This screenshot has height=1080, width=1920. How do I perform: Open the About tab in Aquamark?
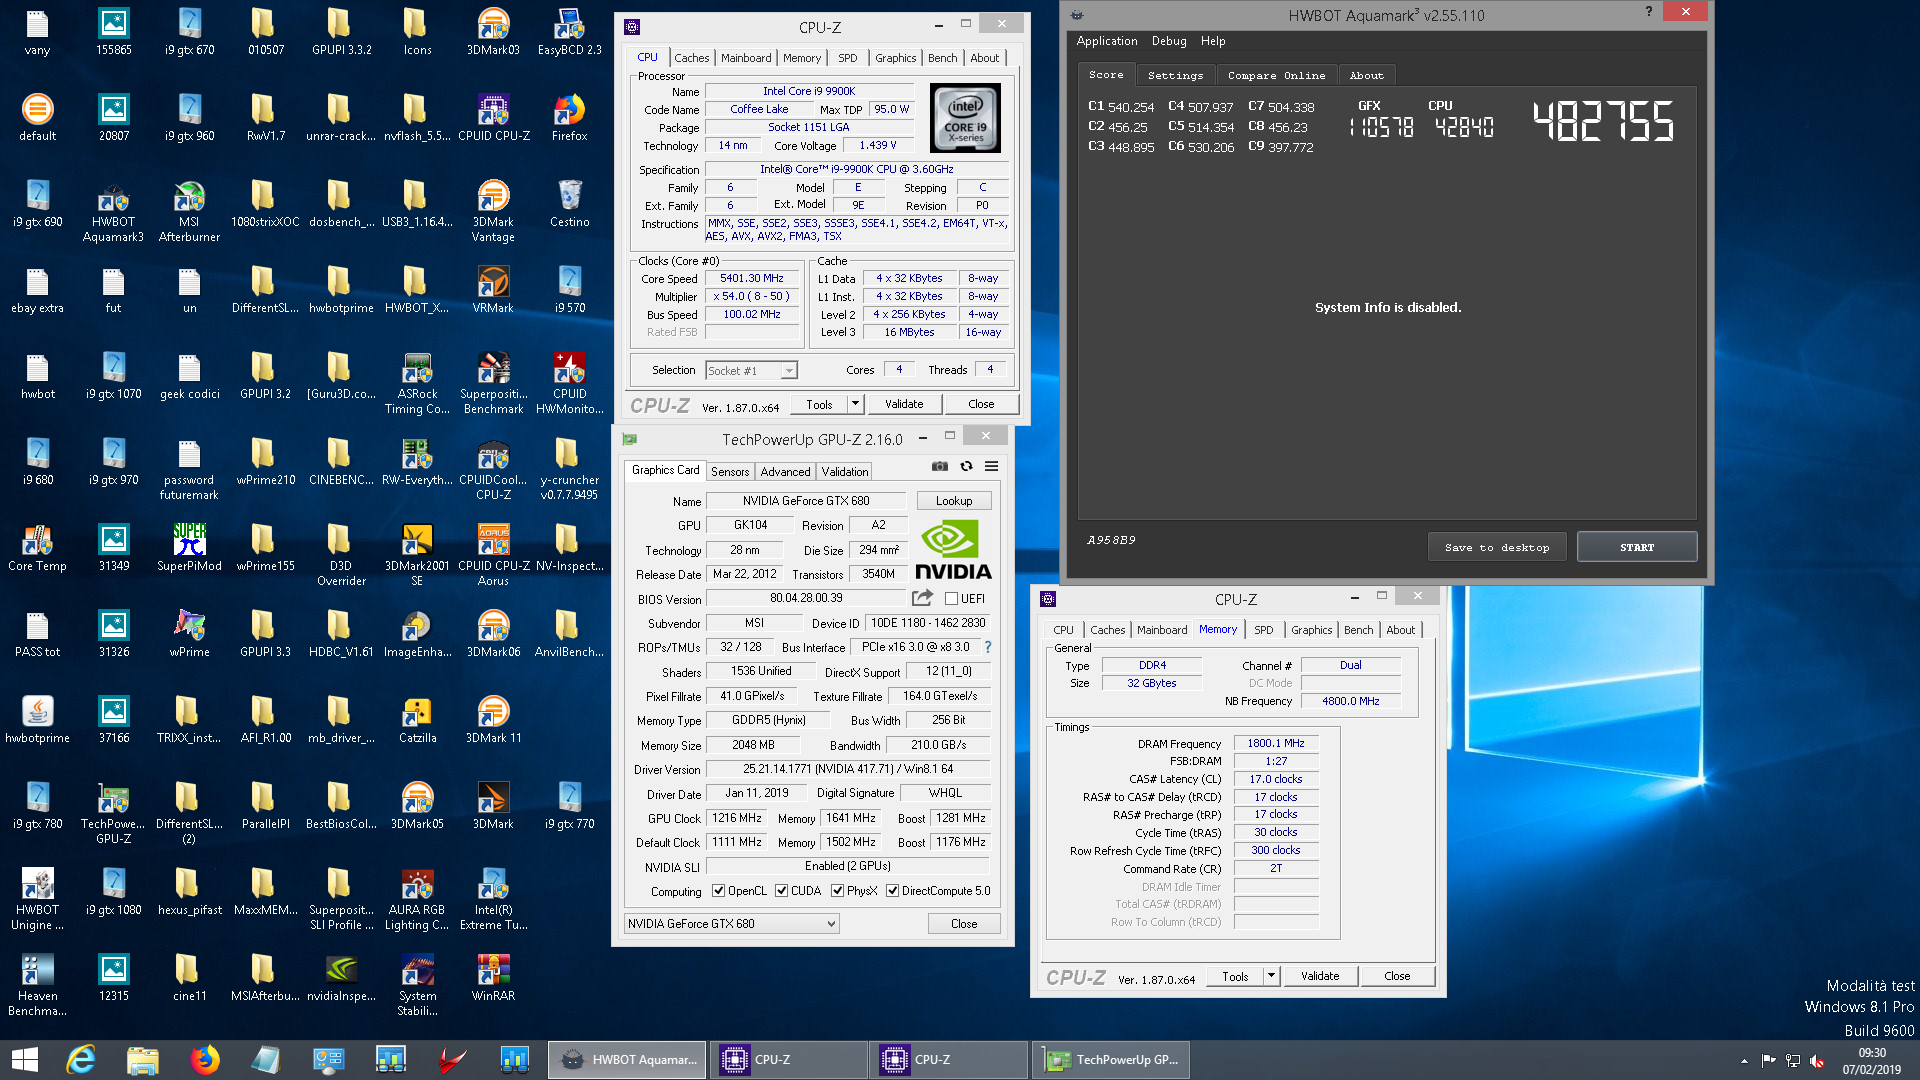(x=1366, y=75)
